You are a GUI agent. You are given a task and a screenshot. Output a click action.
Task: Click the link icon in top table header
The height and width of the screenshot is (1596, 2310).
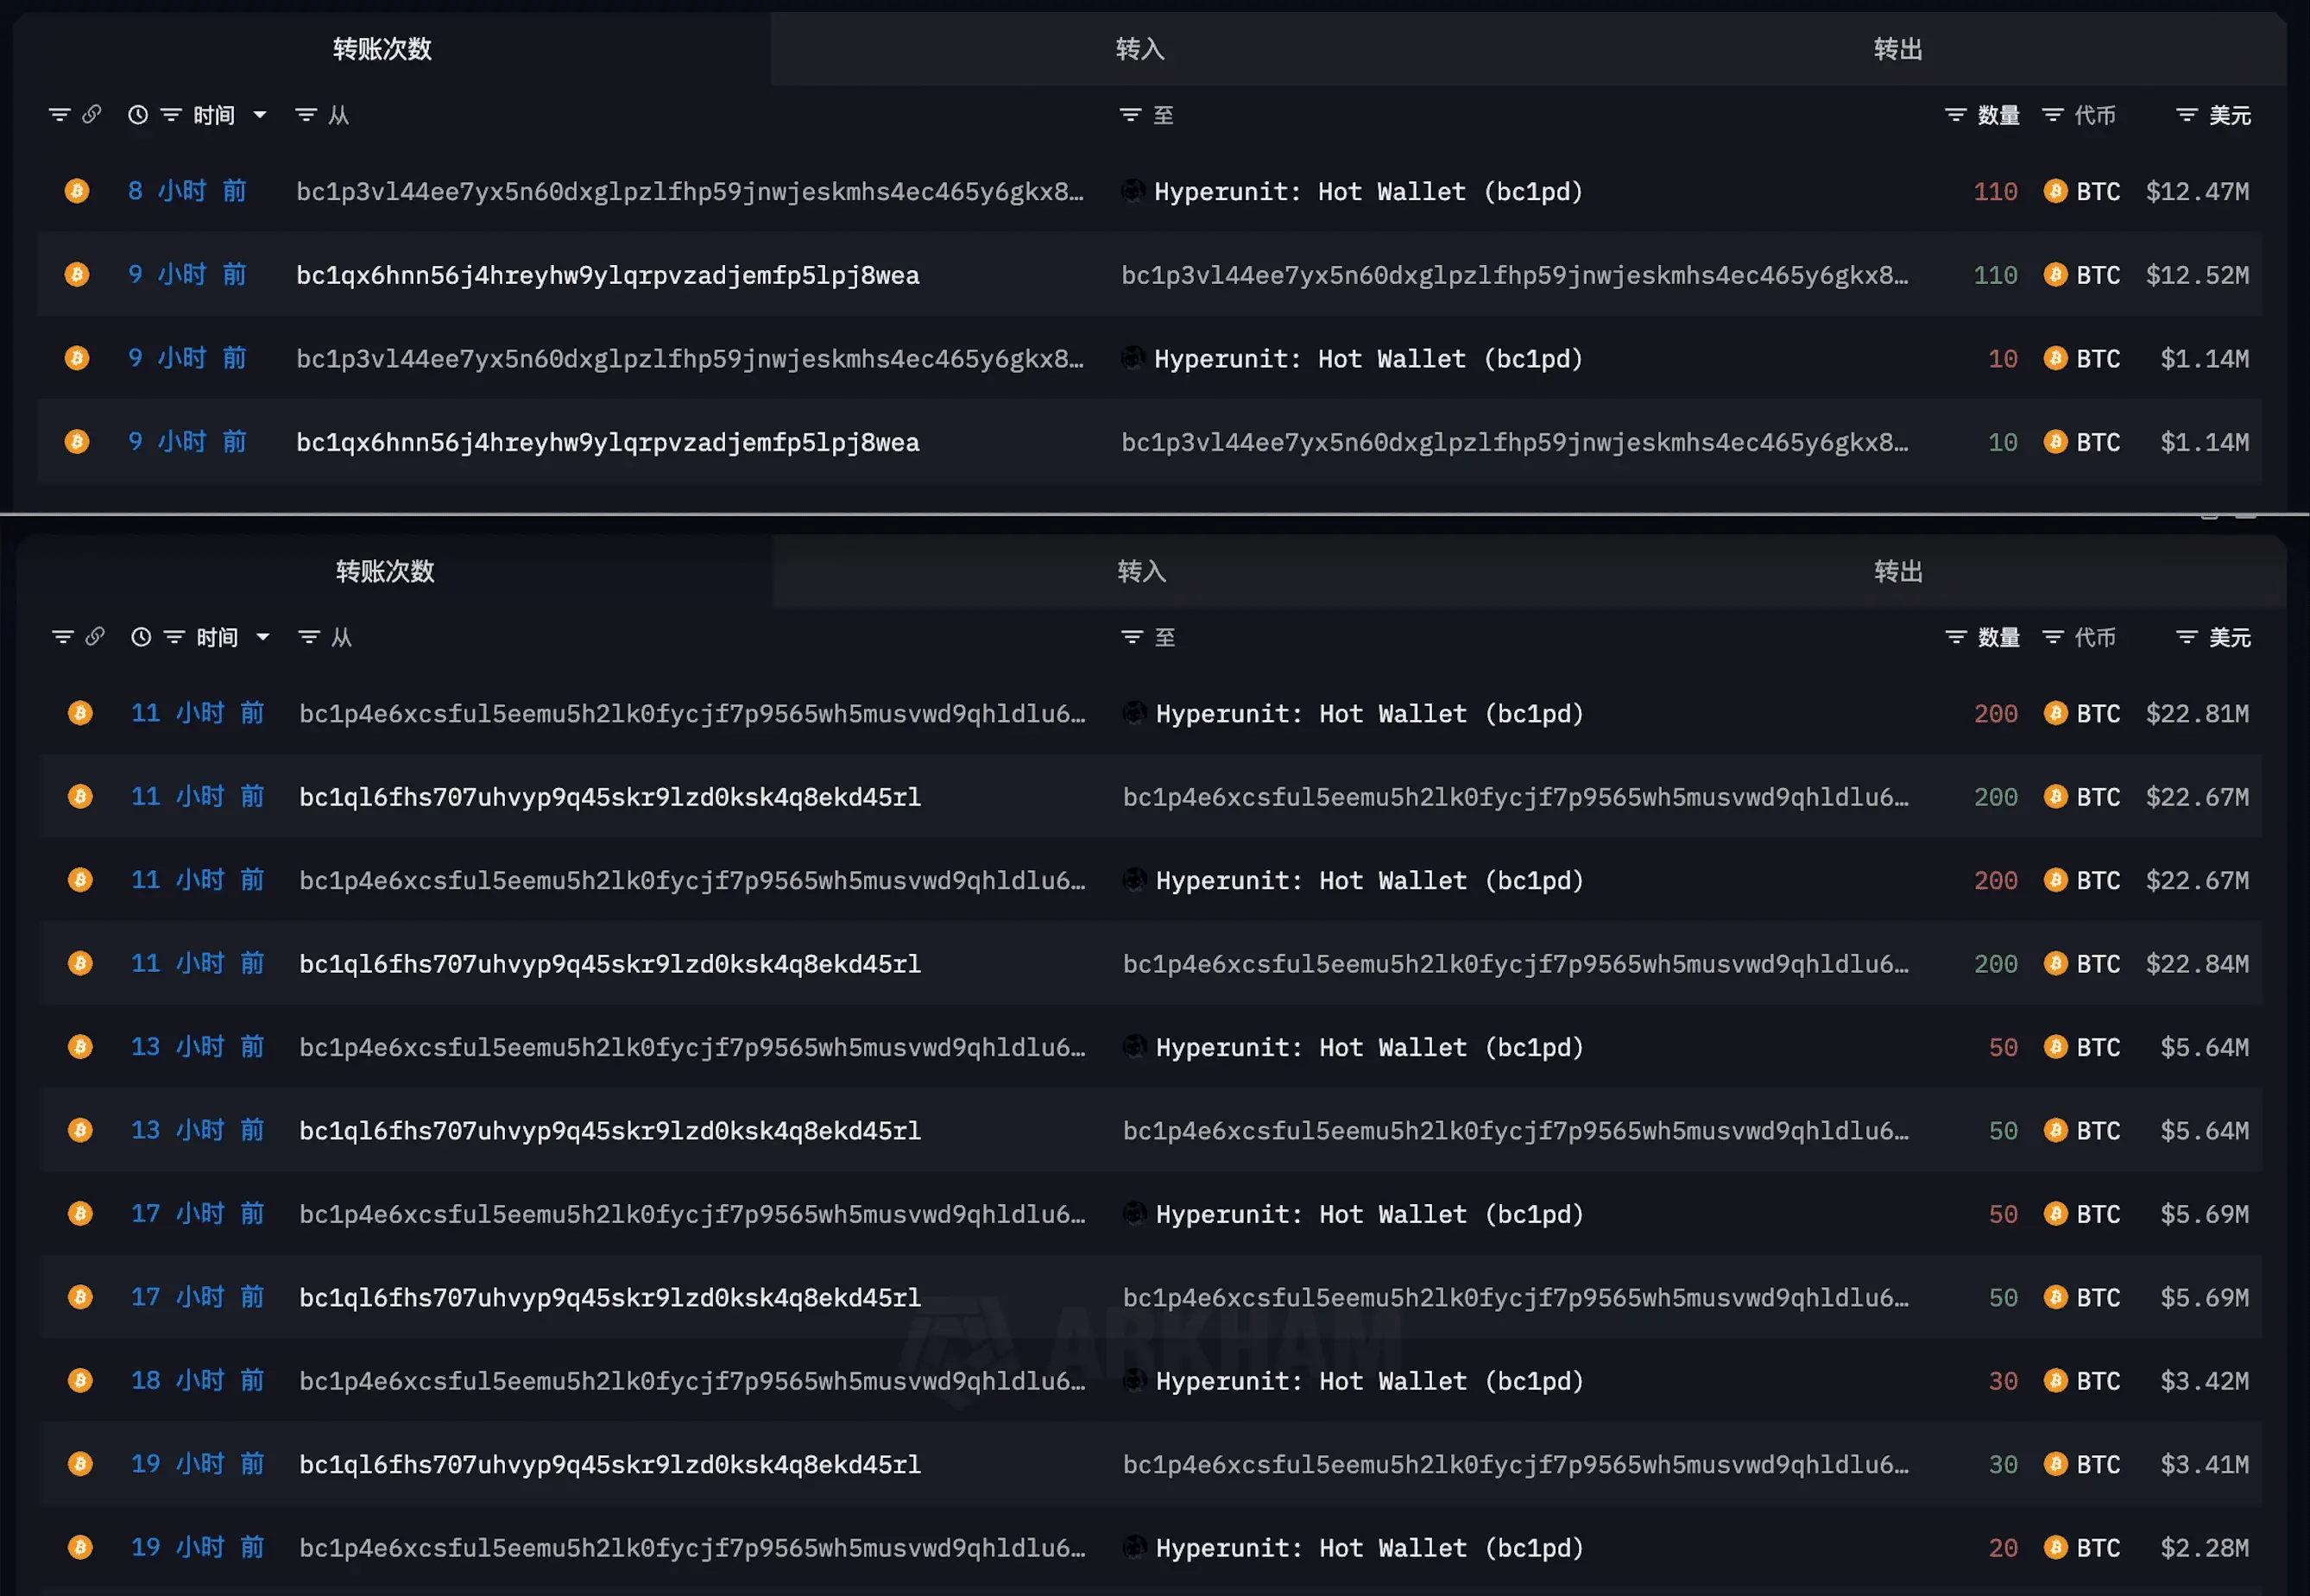tap(92, 114)
